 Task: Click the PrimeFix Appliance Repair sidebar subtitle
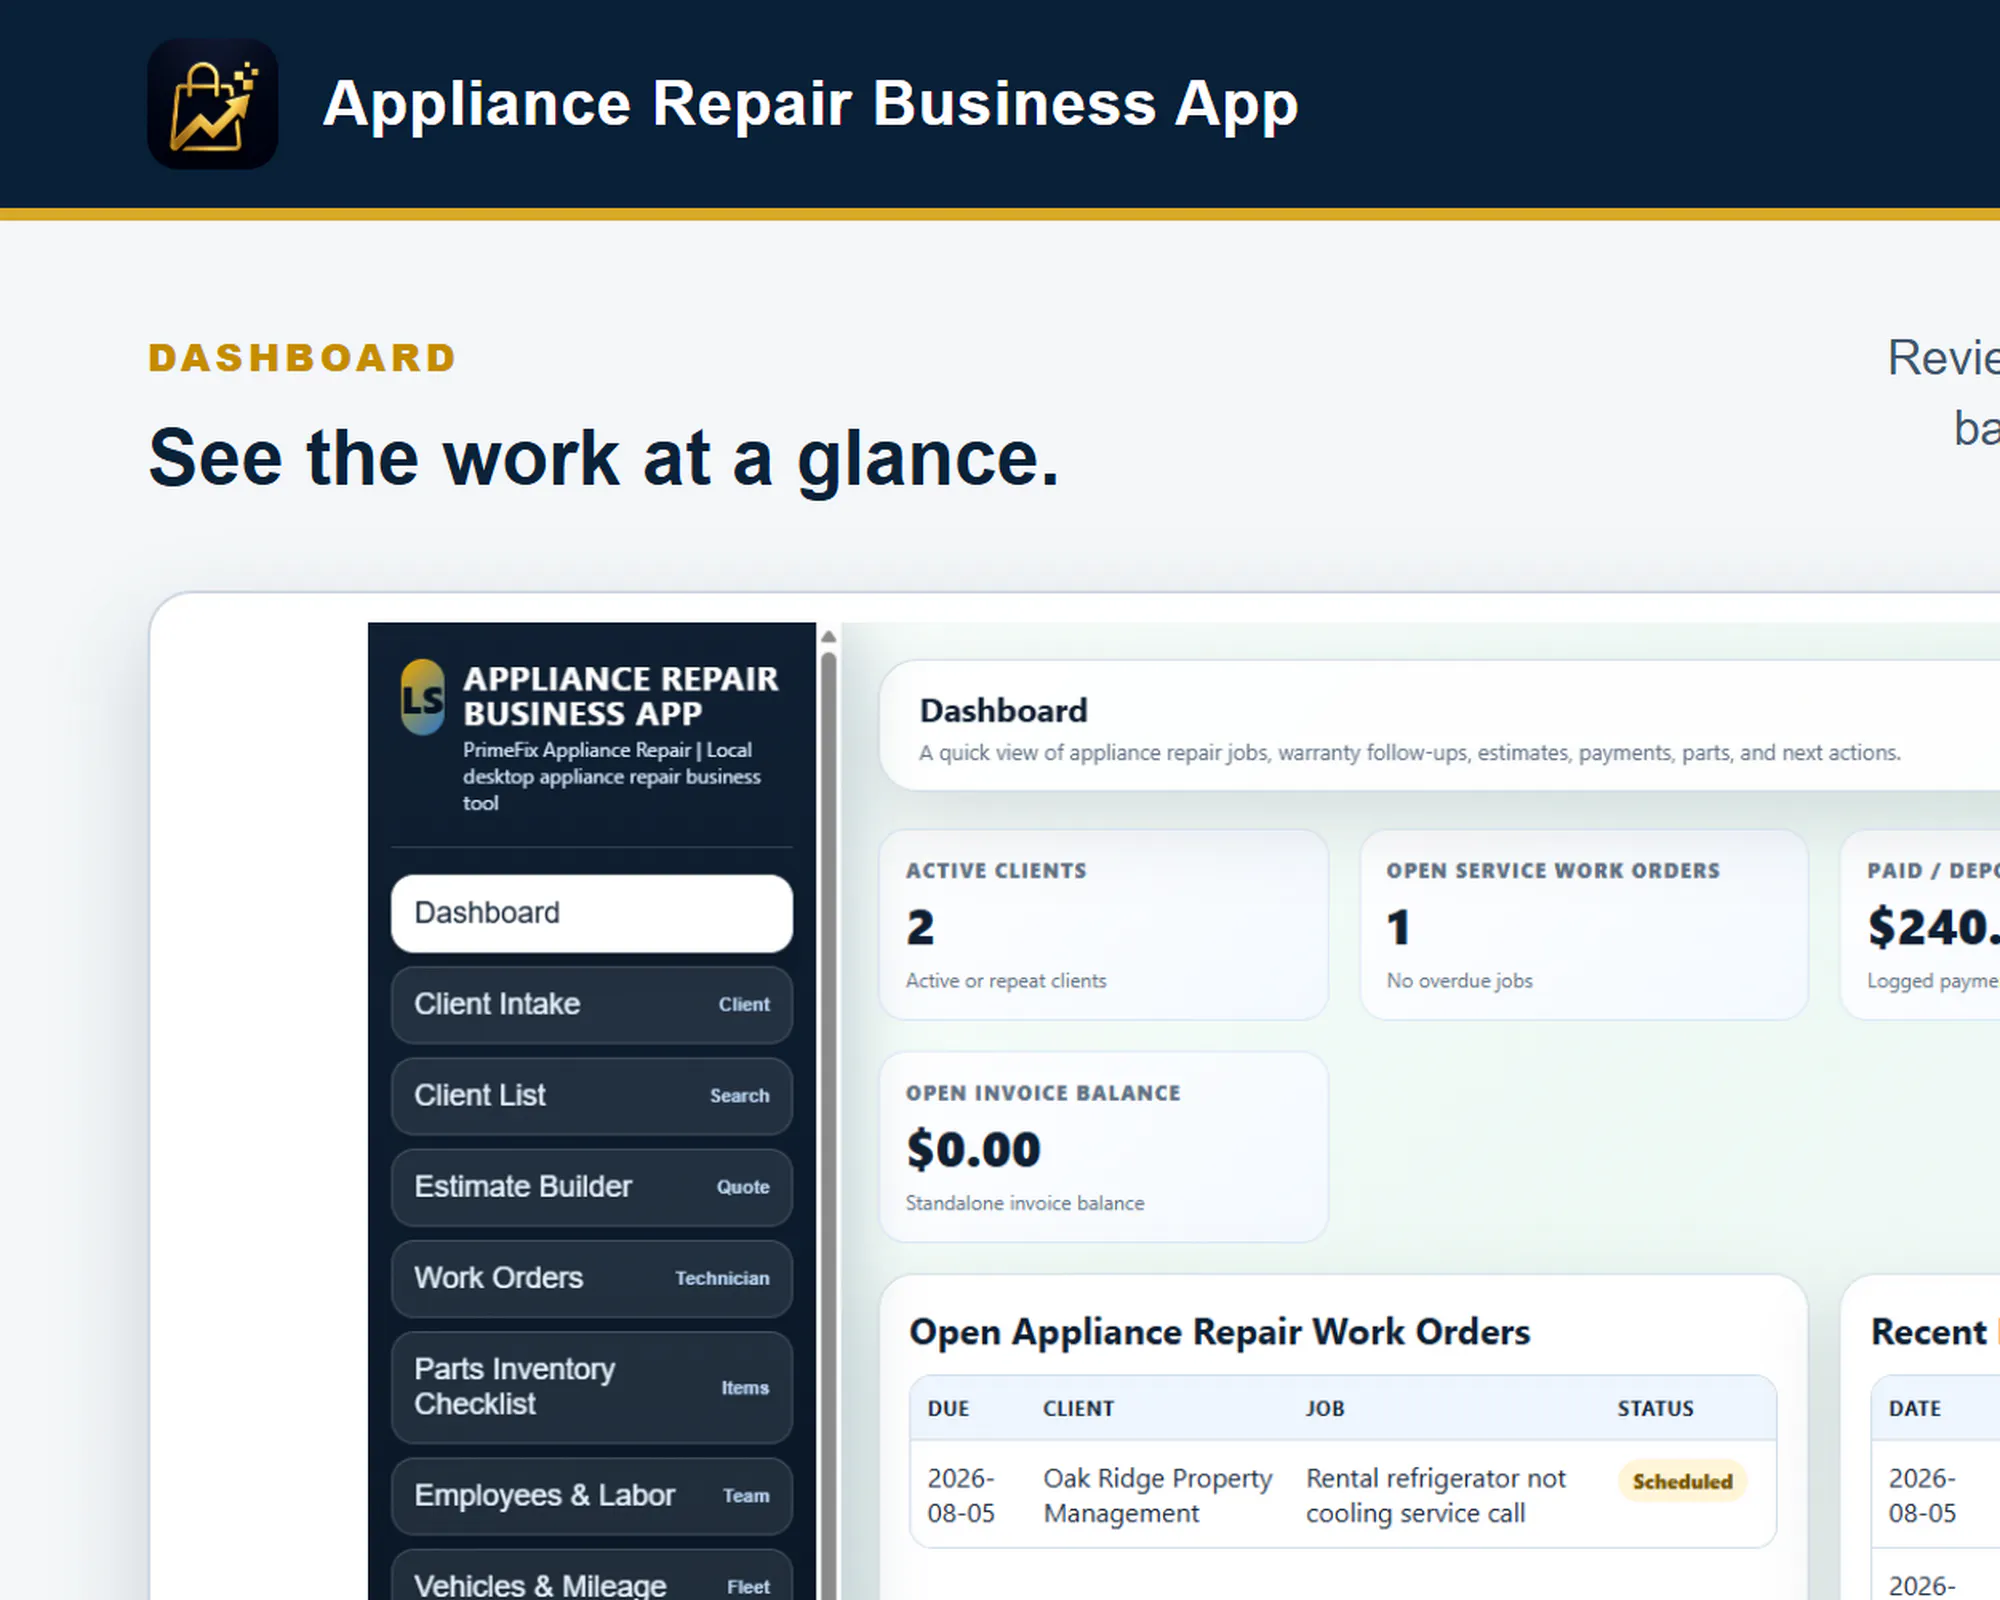[611, 776]
